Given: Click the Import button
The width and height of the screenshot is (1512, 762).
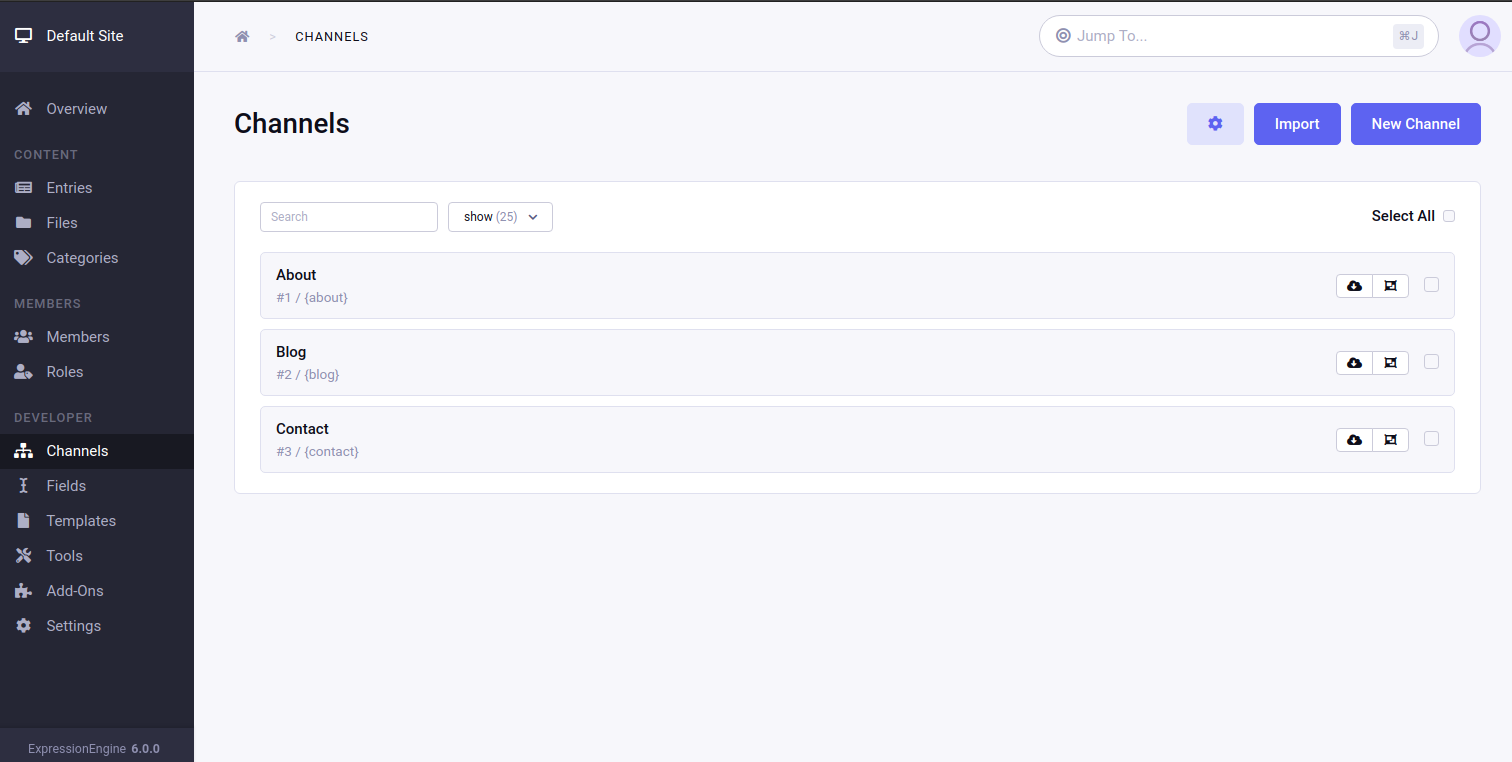Looking at the screenshot, I should (1297, 123).
